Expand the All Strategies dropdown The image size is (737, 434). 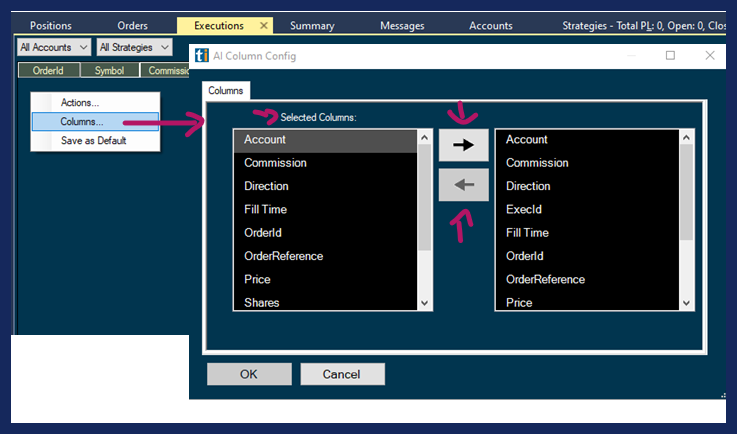click(134, 47)
